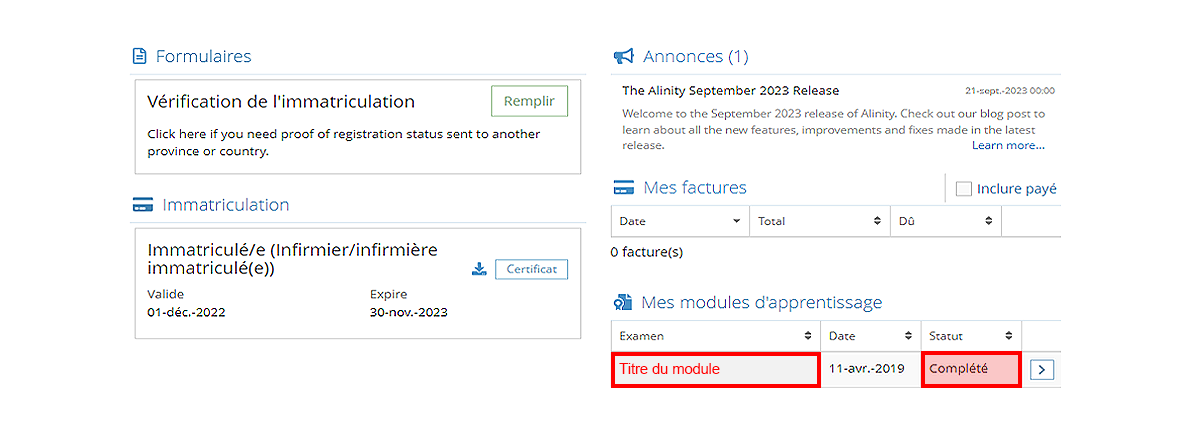Sort modules by the Examen column
This screenshot has width=1200, height=435.
(807, 336)
